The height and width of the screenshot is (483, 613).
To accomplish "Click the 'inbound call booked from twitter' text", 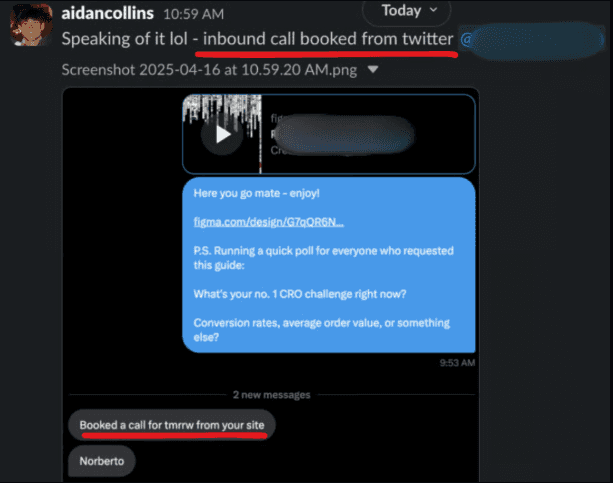I will pos(328,39).
